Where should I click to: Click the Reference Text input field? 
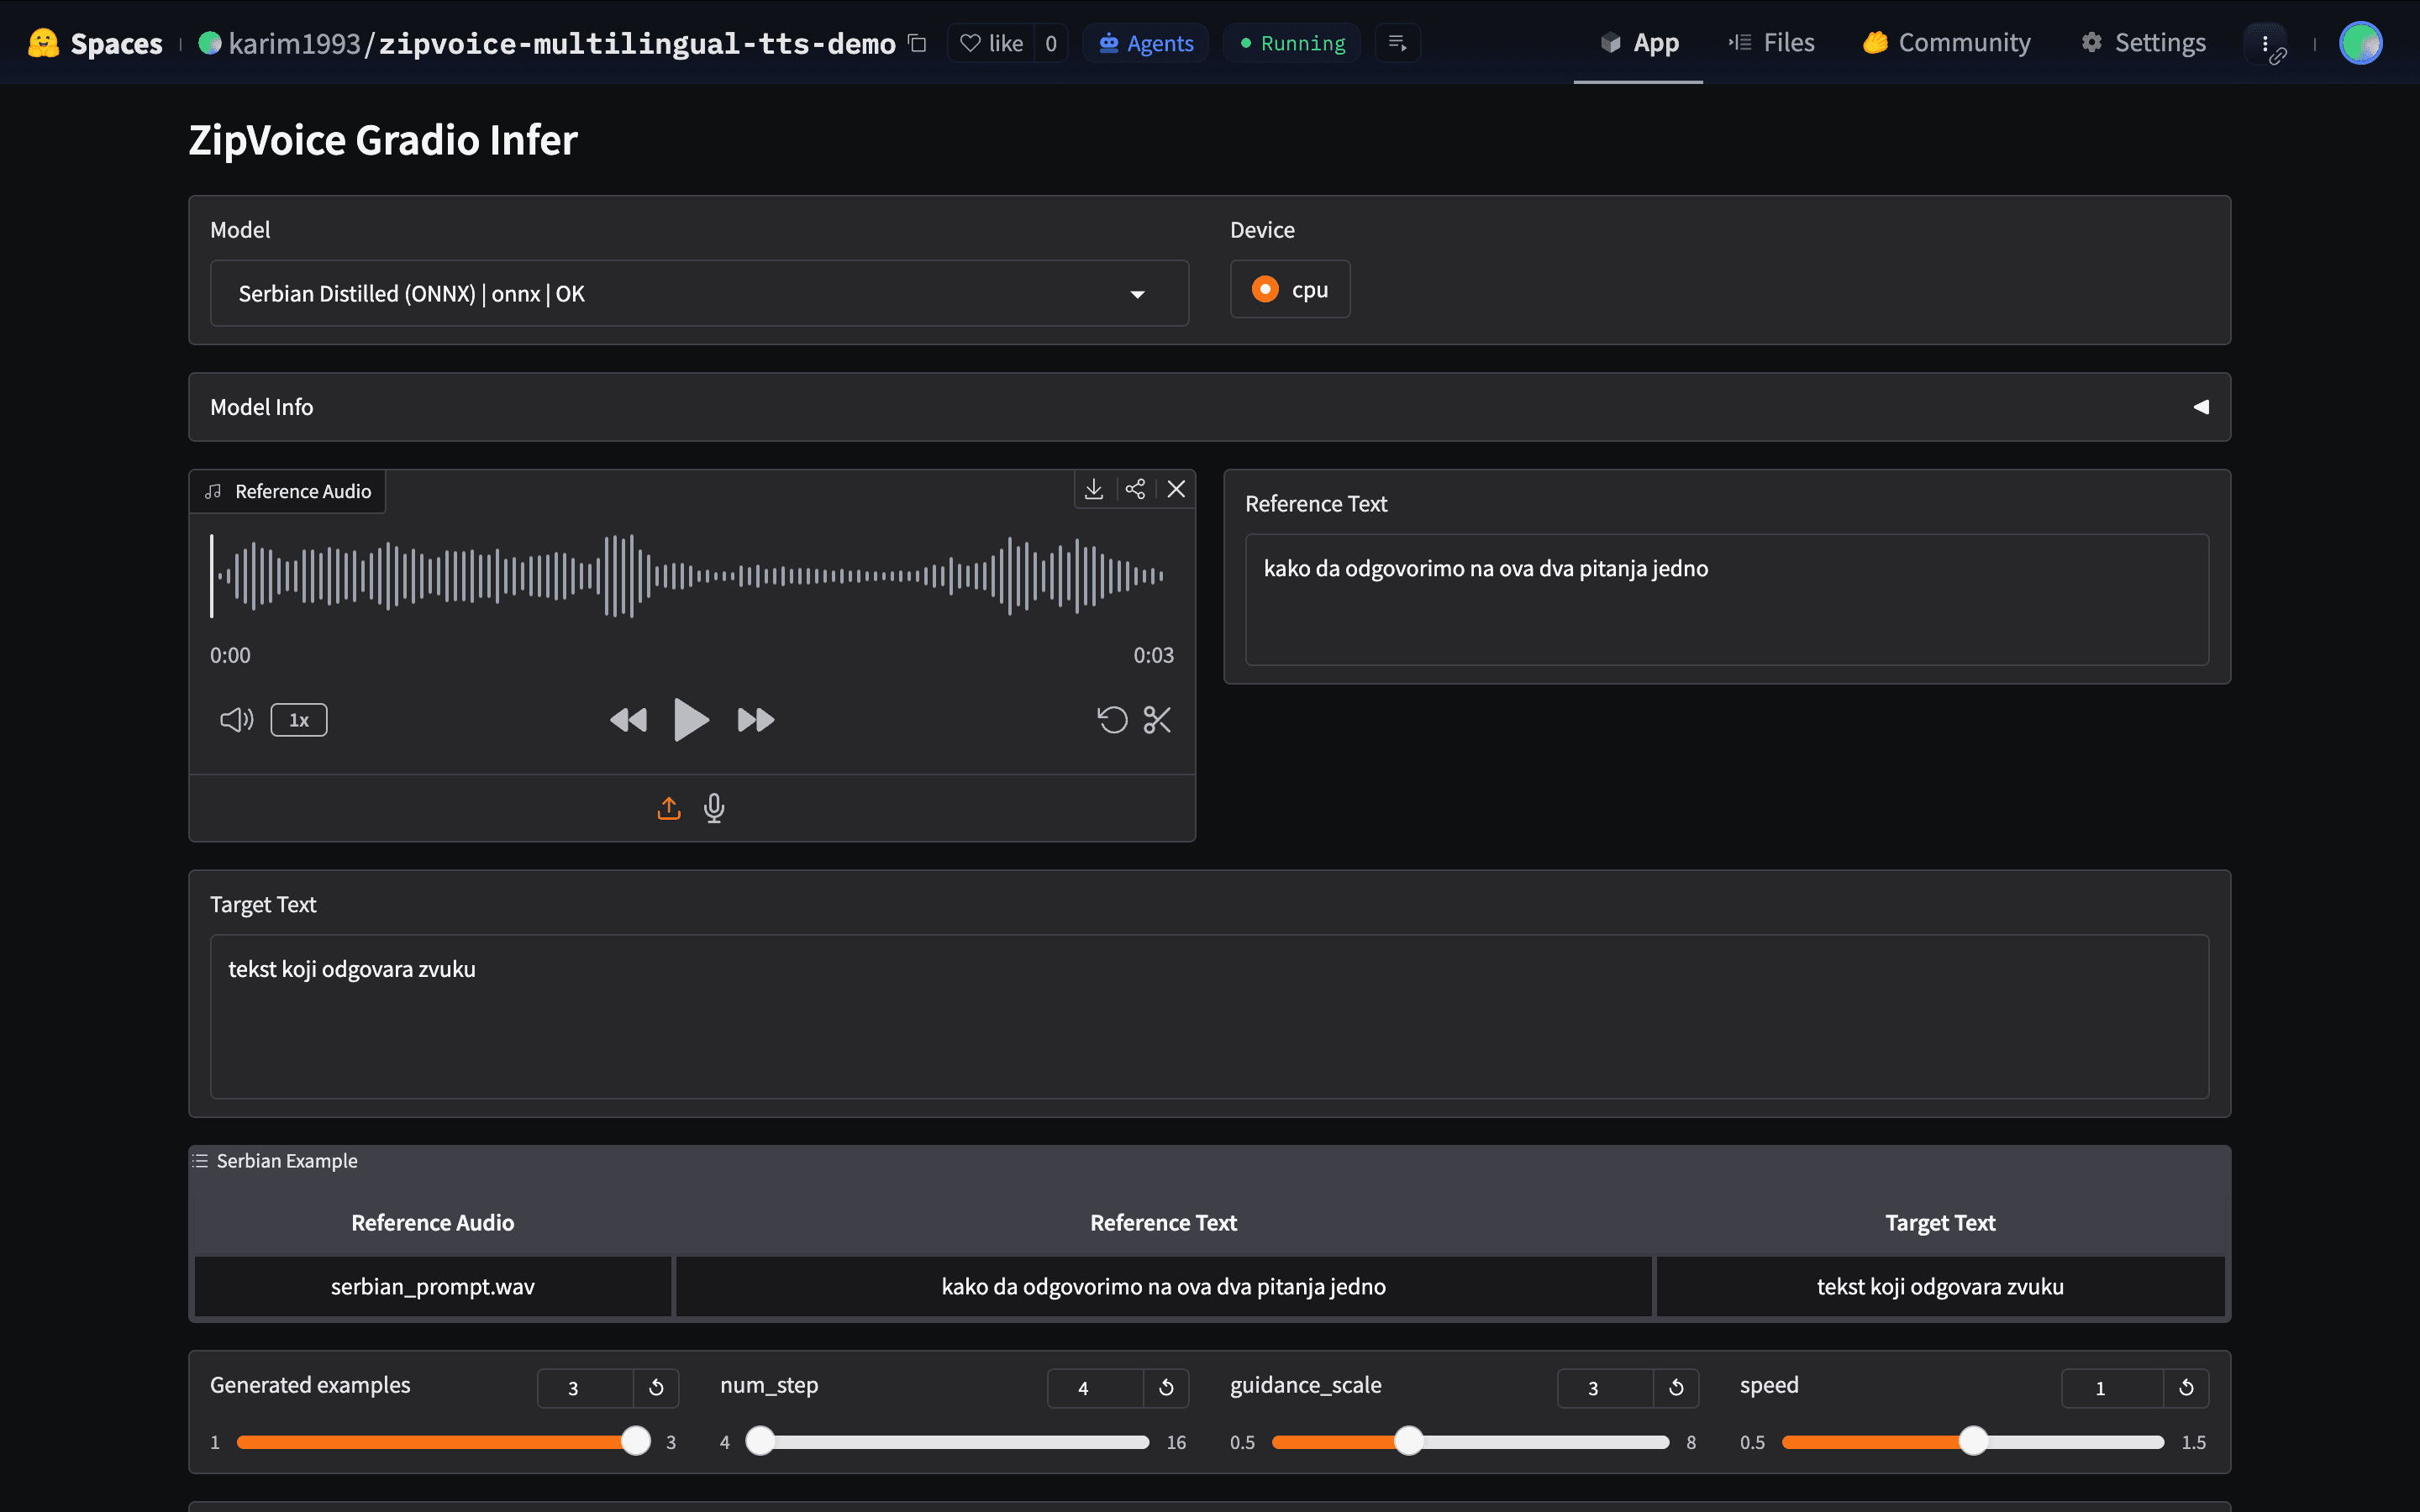[x=1726, y=599]
